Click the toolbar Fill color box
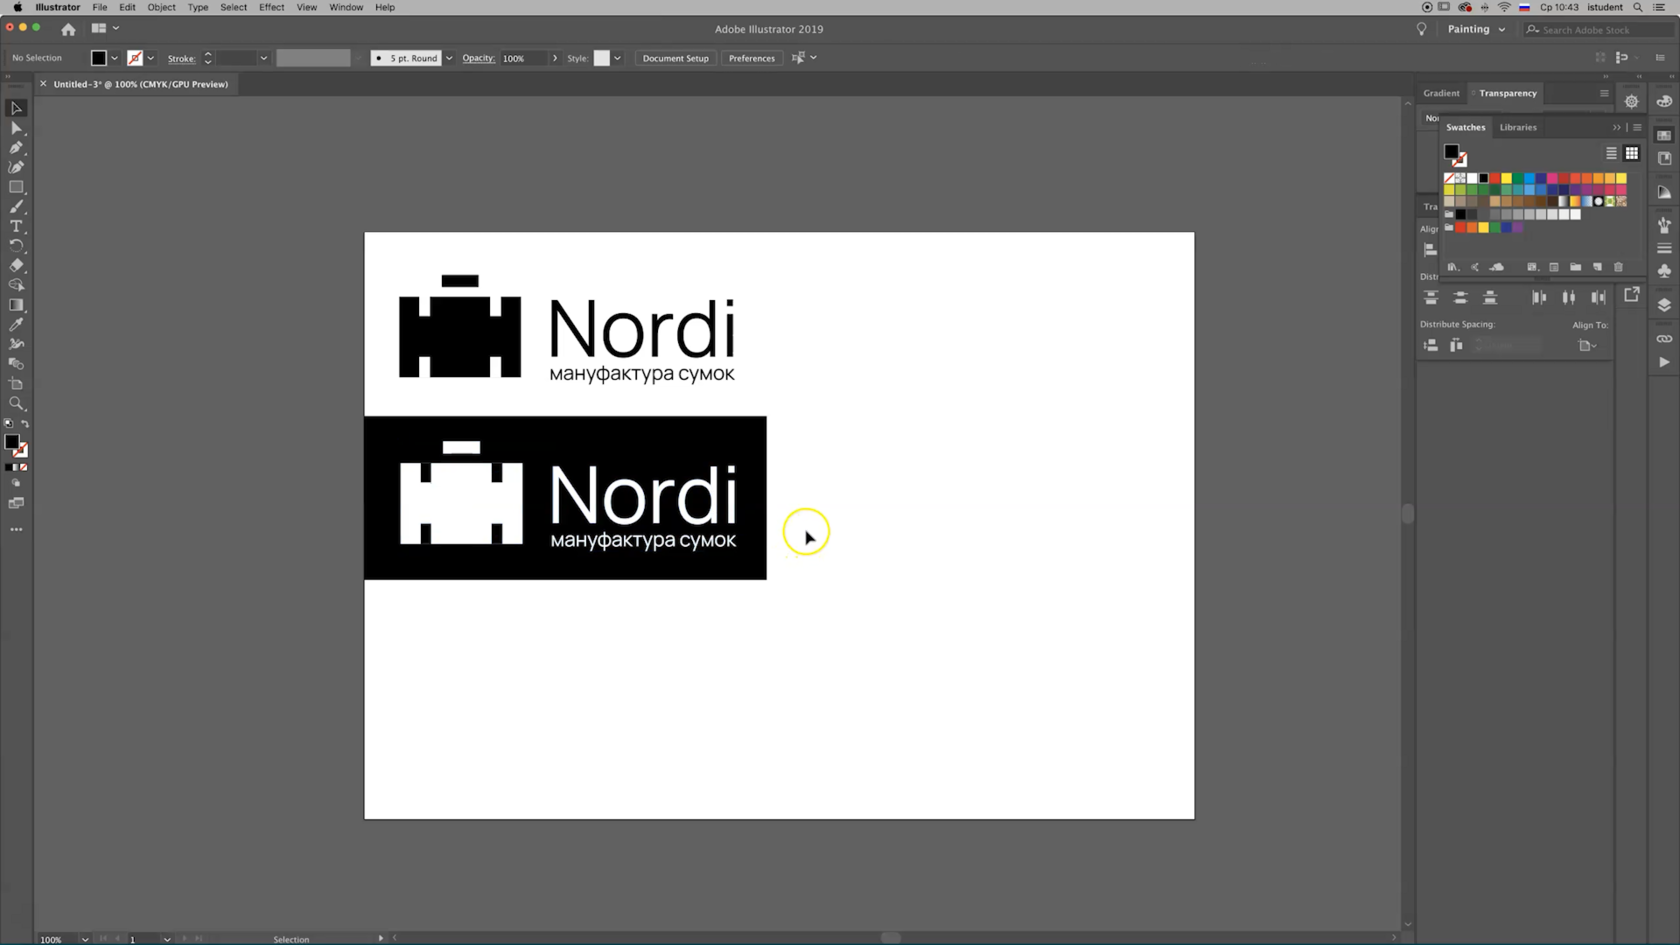Screen dimensions: 1680x945 pos(11,441)
